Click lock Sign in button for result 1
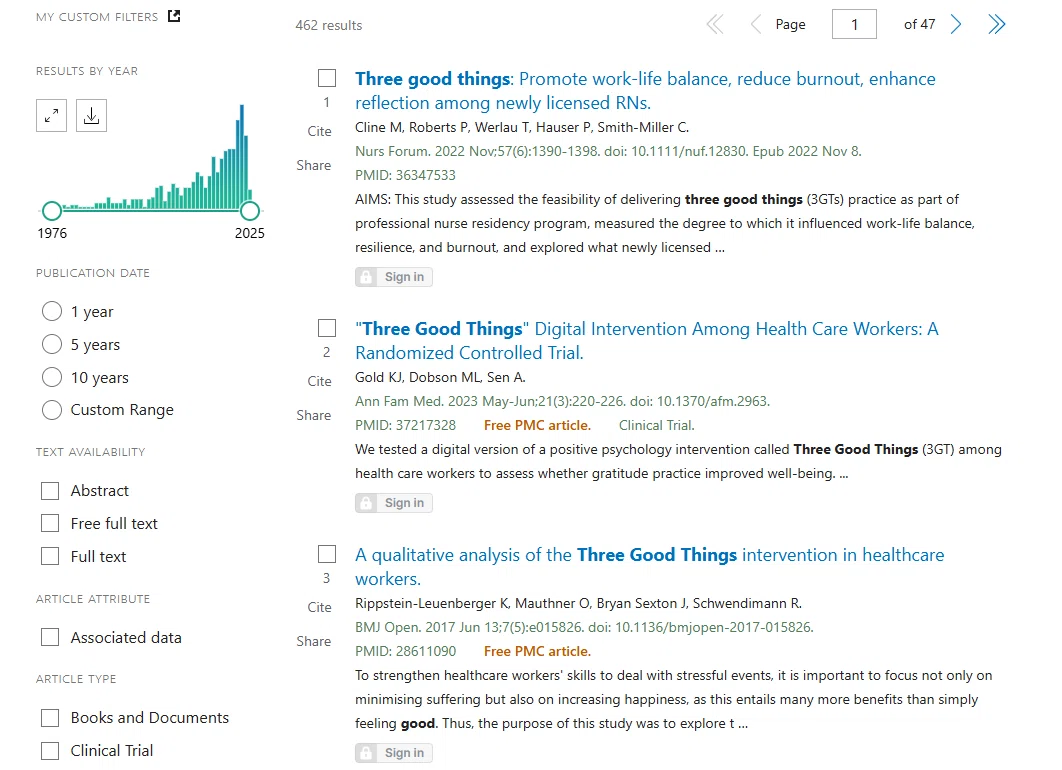The height and width of the screenshot is (770, 1062). (394, 277)
